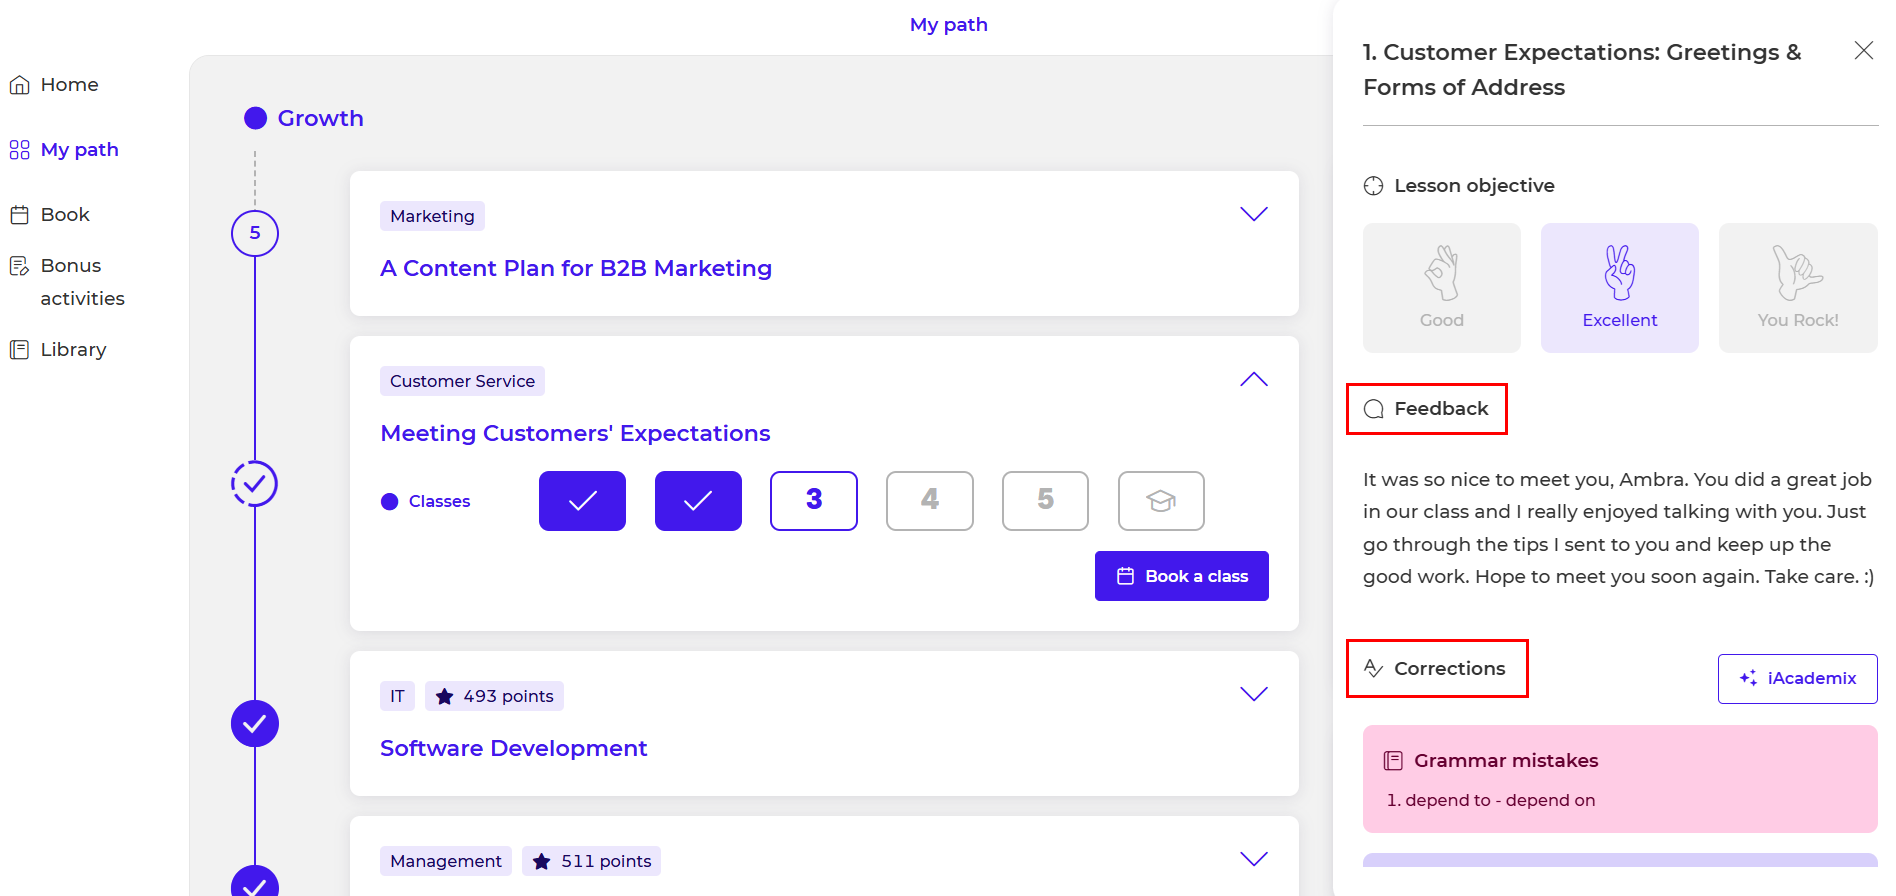Image resolution: width=1896 pixels, height=896 pixels.
Task: Open A Content Plan for B2B Marketing
Action: 576,269
